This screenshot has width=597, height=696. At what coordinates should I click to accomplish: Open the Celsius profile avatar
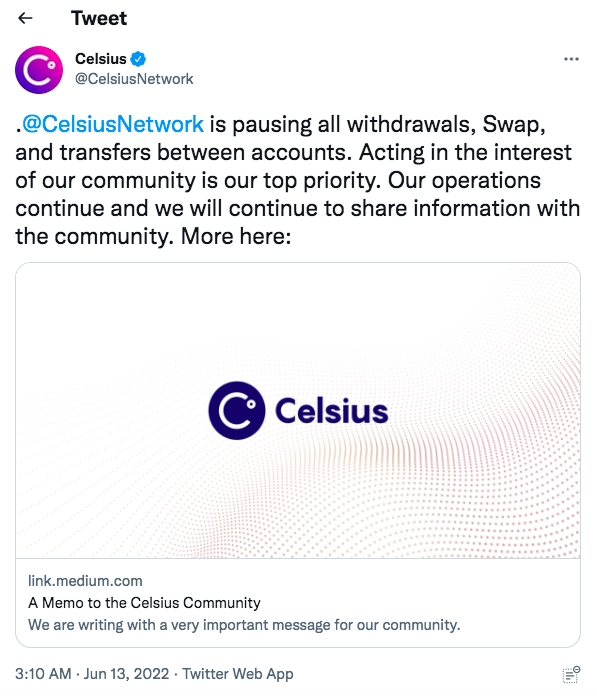coord(39,70)
